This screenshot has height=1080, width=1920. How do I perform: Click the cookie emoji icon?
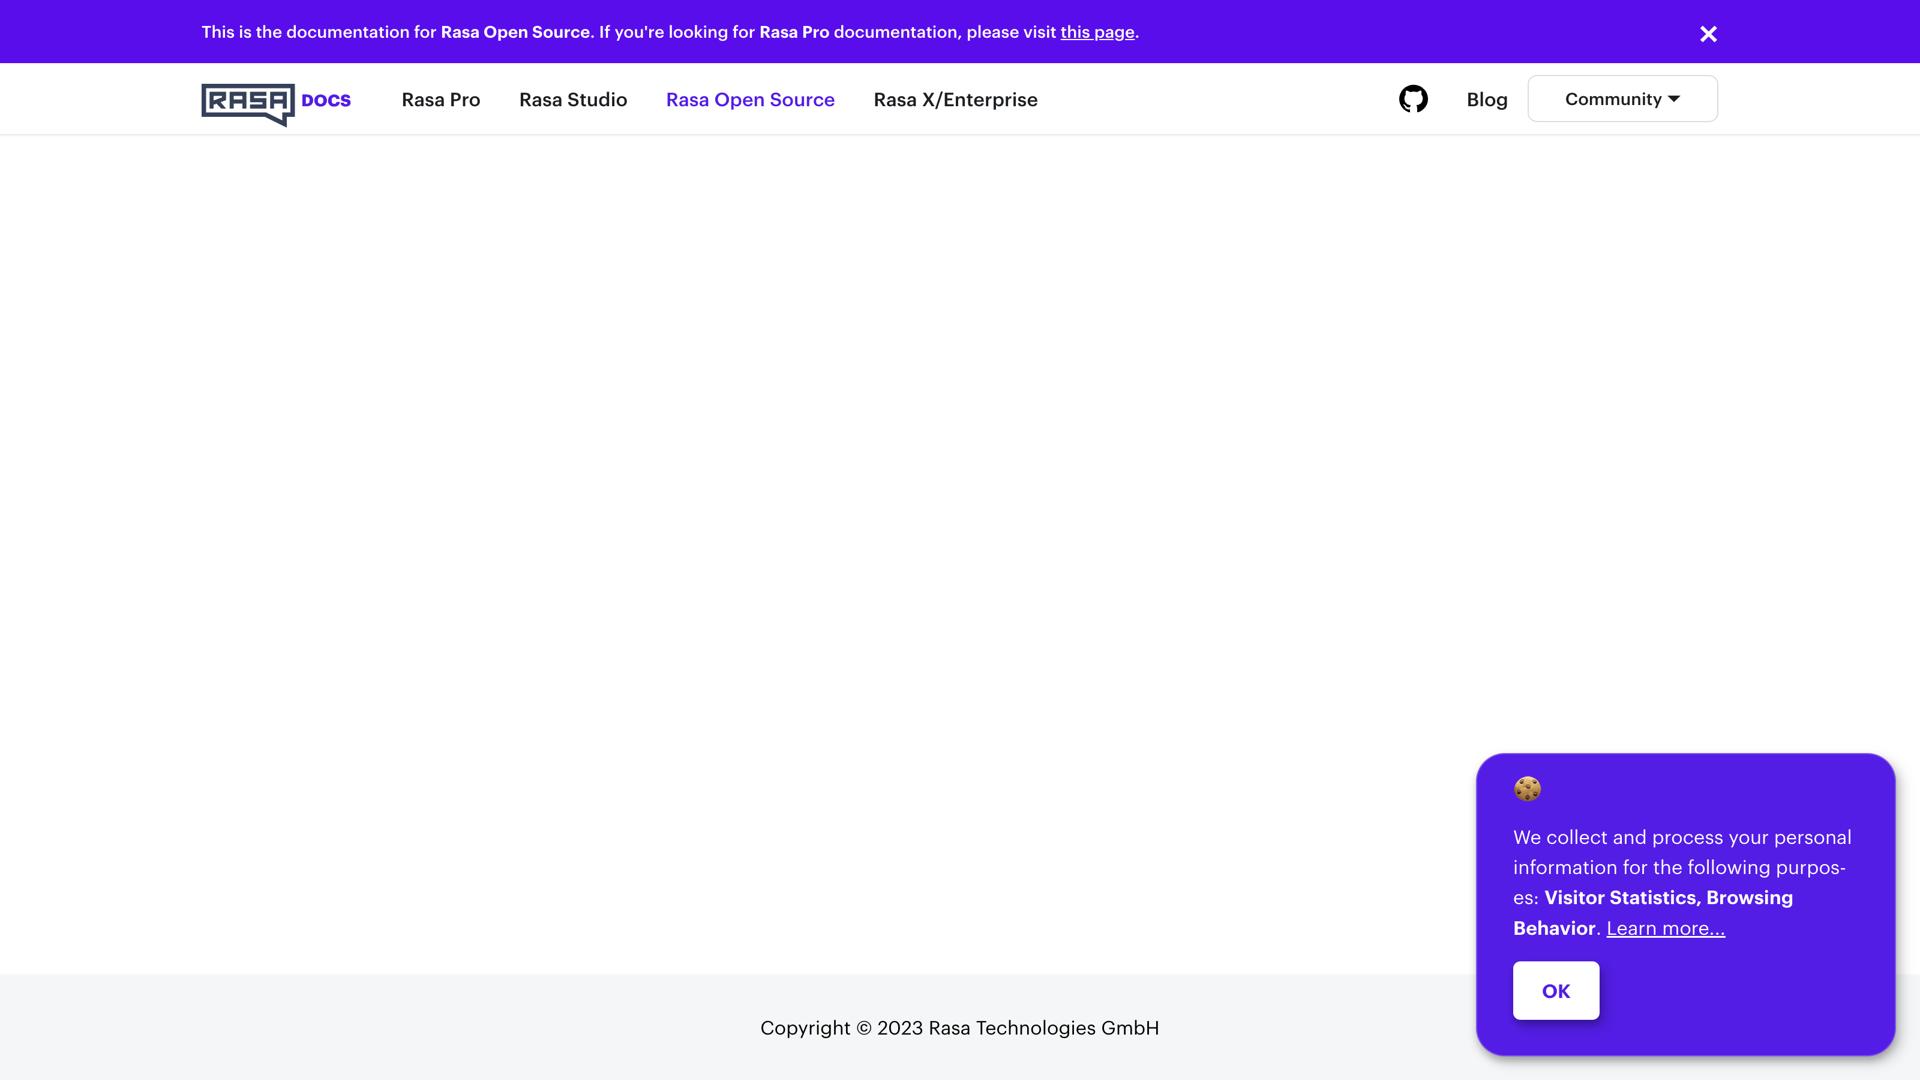point(1527,789)
